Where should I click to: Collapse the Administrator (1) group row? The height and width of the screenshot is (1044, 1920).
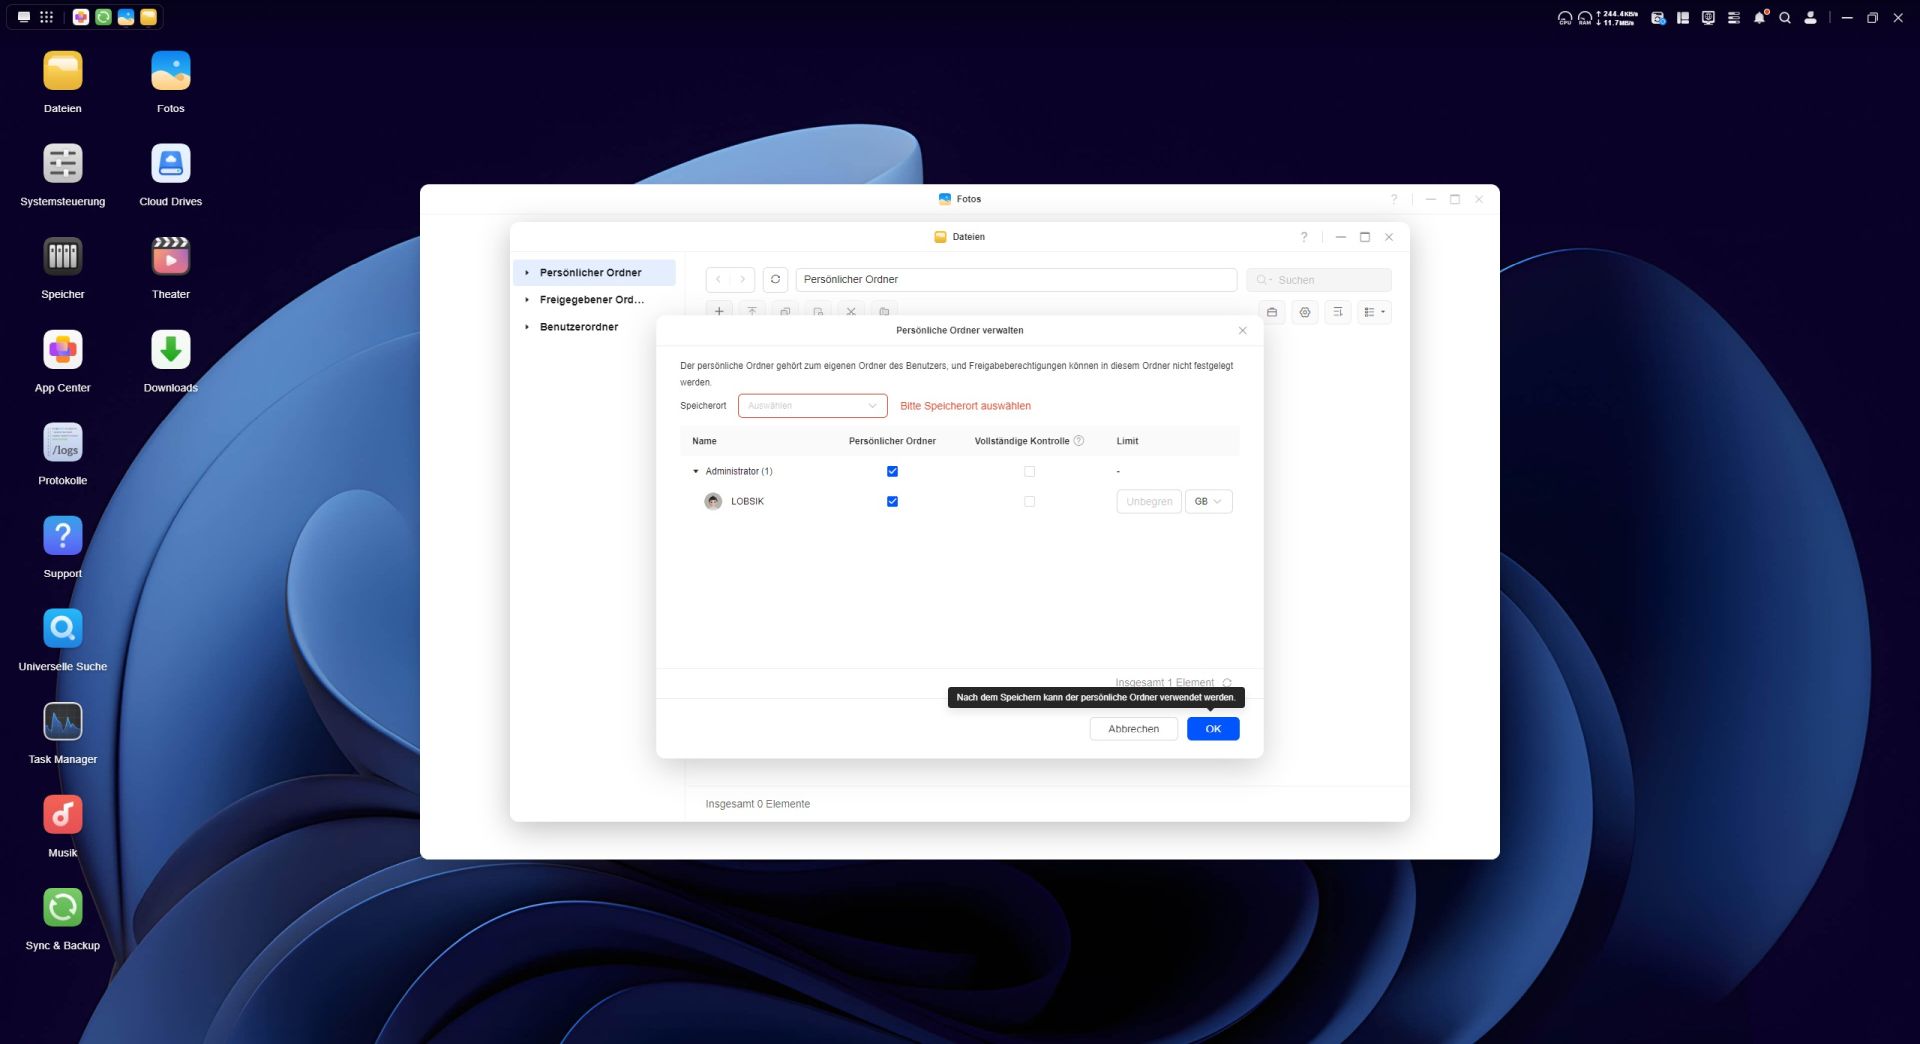[696, 472]
